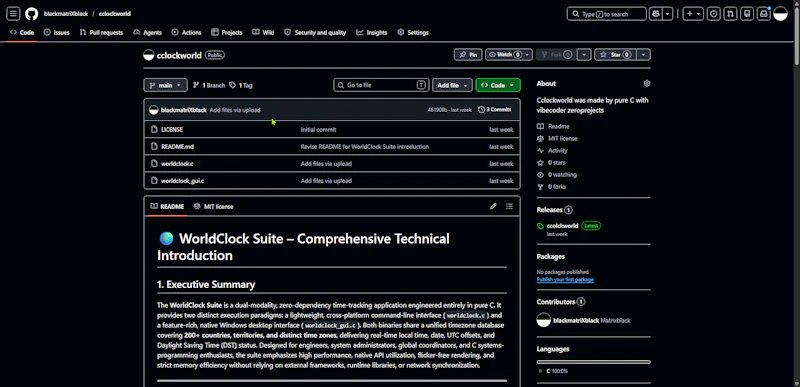The image size is (800, 387).
Task: Open the LICENSE file
Action: click(172, 130)
